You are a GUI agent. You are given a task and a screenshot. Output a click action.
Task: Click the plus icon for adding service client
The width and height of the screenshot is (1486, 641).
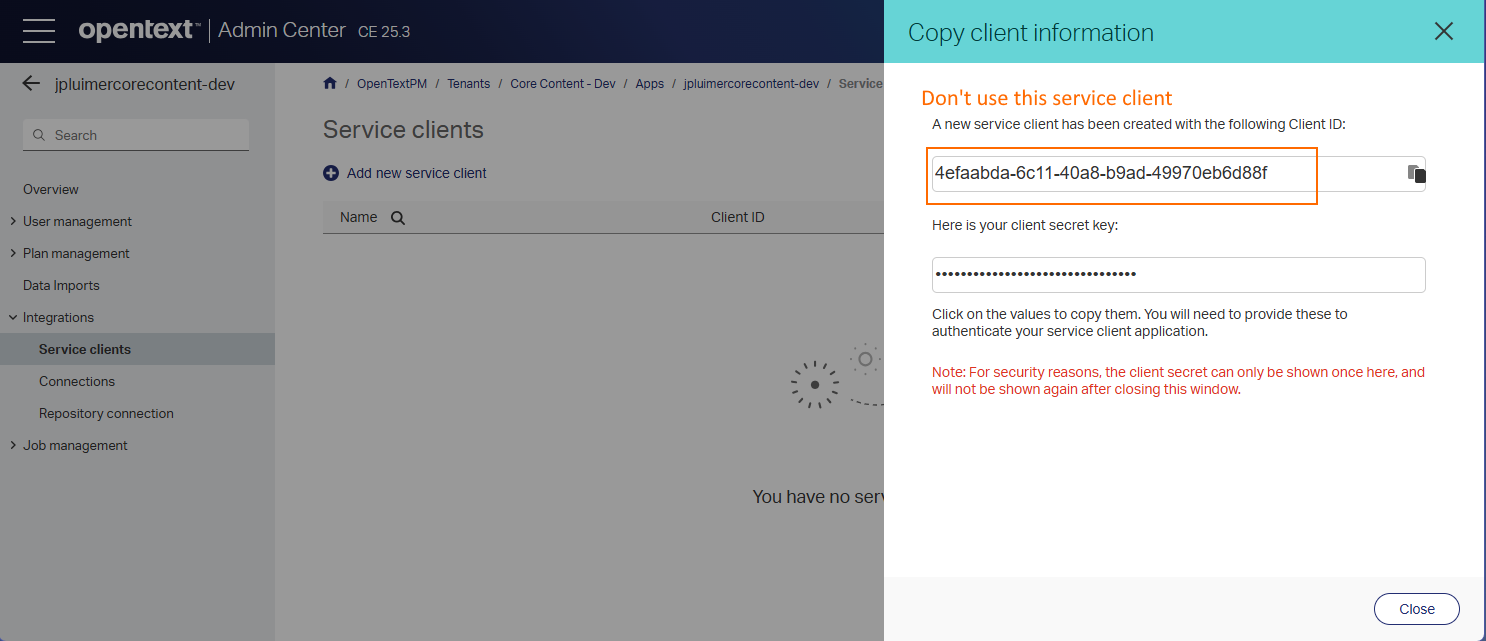[x=331, y=173]
